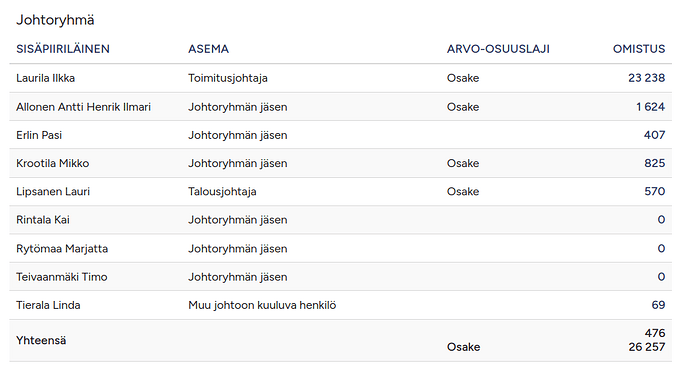The height and width of the screenshot is (365, 690).
Task: Click the SISÄPIIRILÄINEN column header
Action: coord(63,49)
